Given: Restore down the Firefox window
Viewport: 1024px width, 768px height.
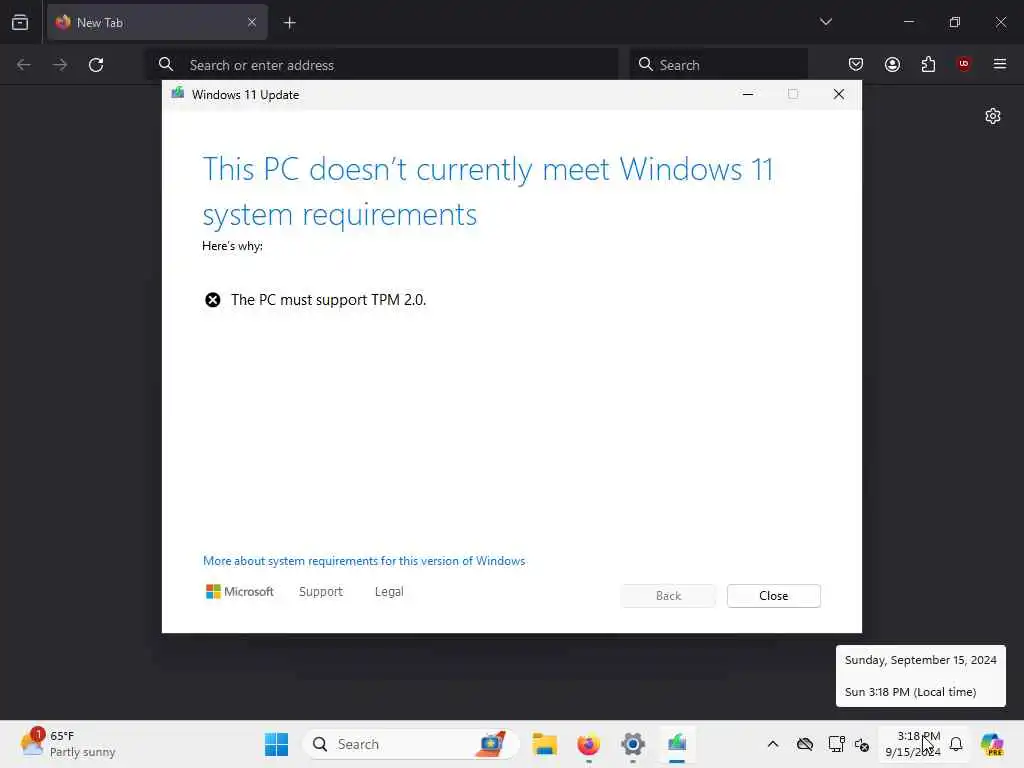Looking at the screenshot, I should pyautogui.click(x=955, y=22).
